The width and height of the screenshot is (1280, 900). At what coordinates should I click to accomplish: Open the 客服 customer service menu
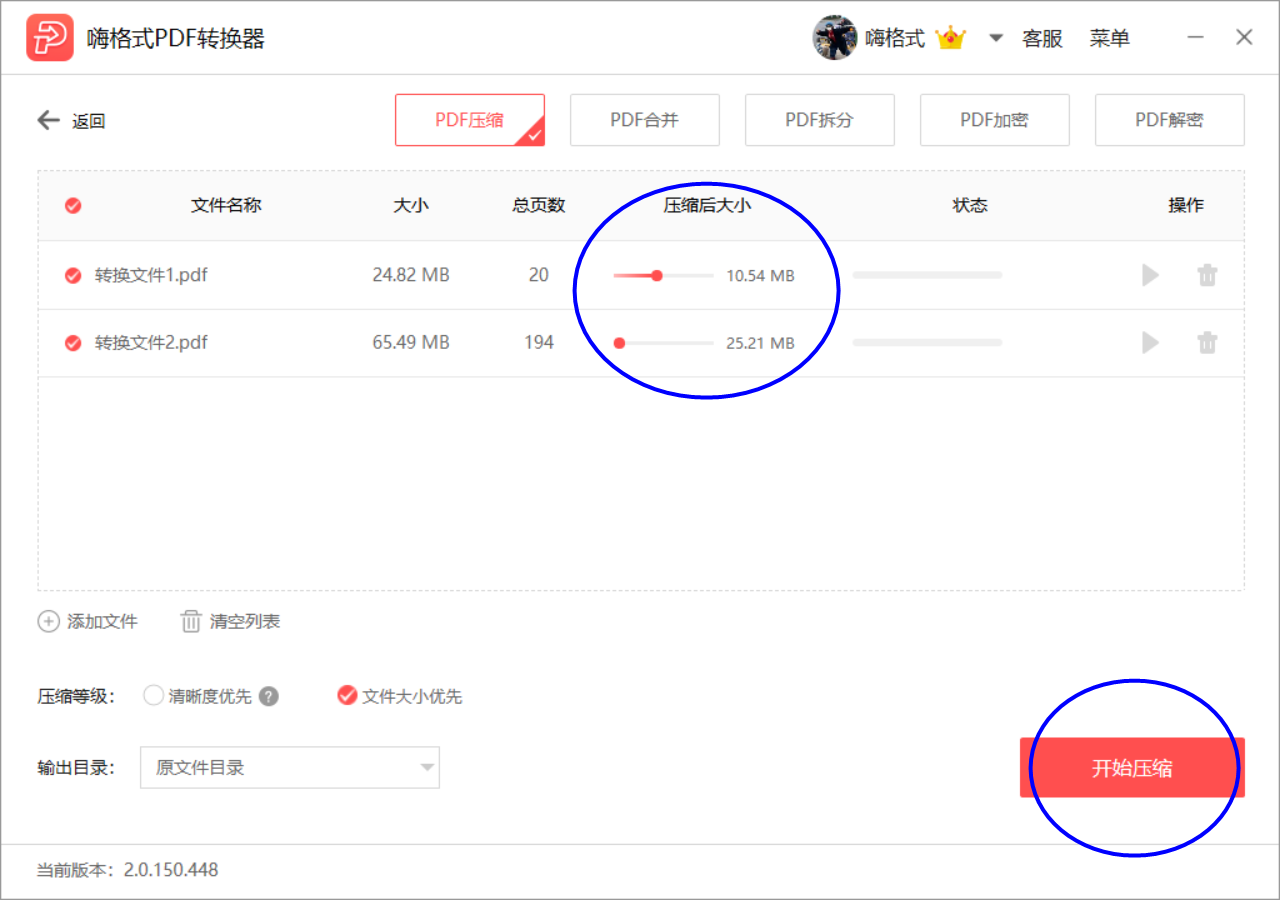[x=1042, y=39]
